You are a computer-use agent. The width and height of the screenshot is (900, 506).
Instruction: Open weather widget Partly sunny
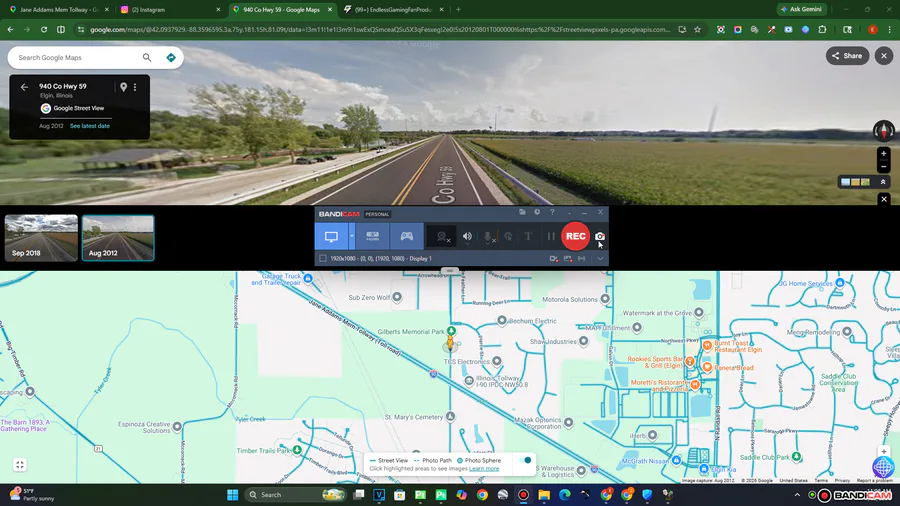(x=33, y=495)
